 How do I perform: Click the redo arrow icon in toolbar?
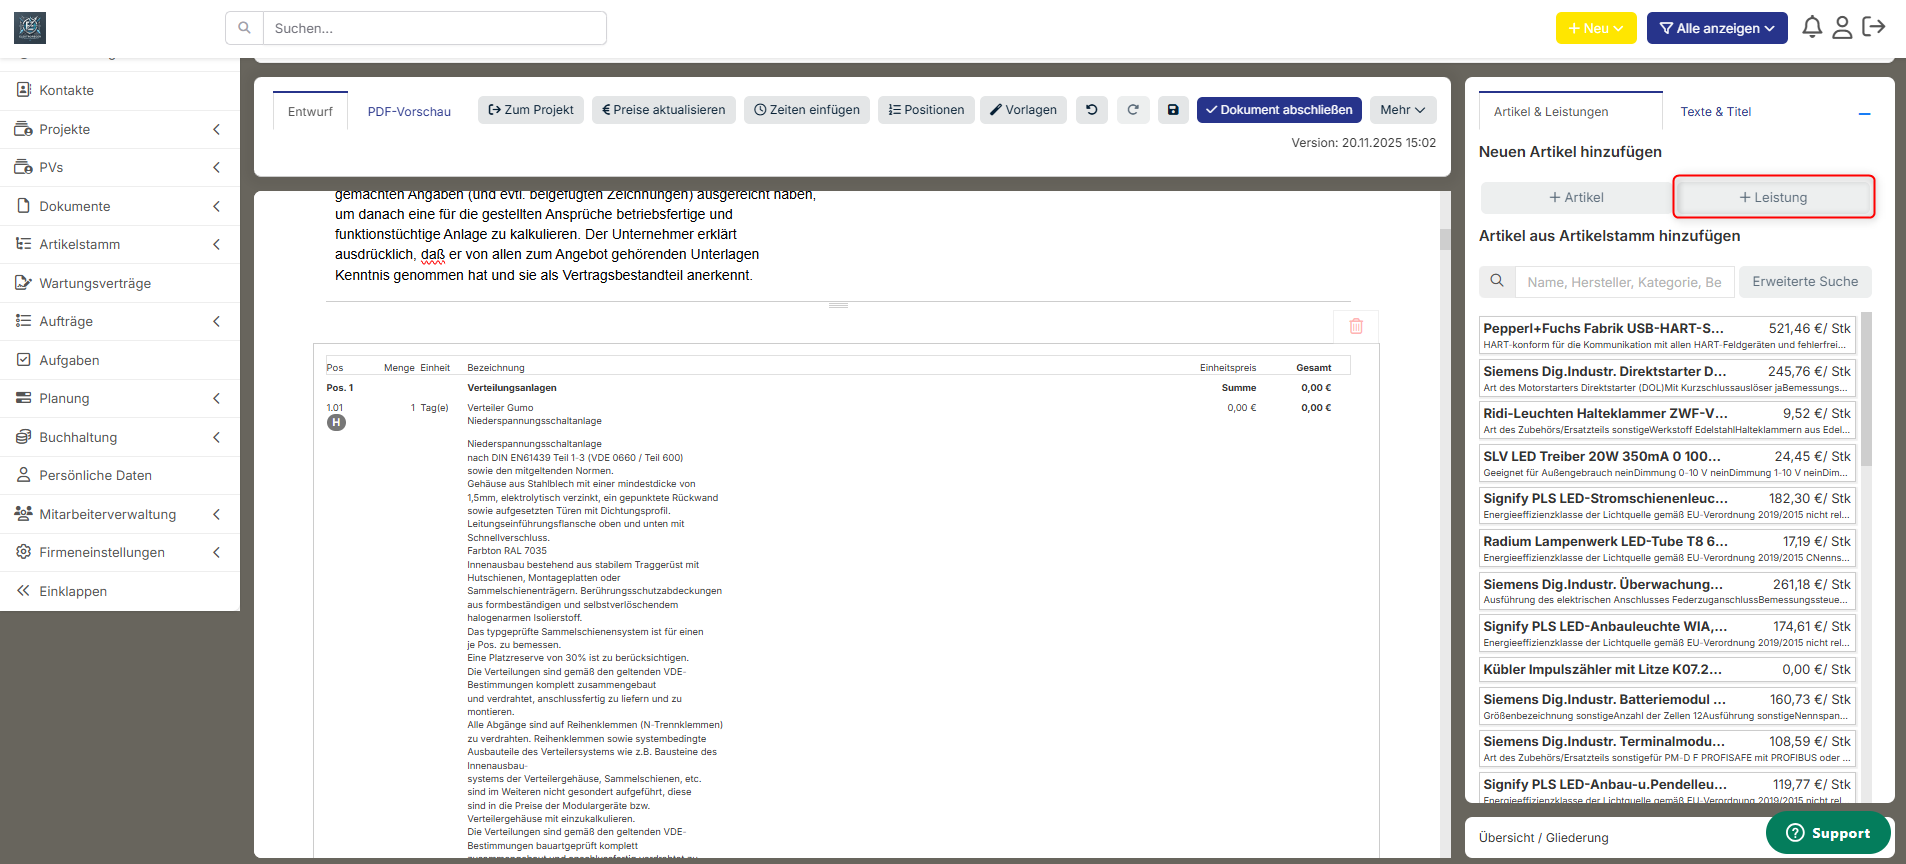tap(1133, 110)
